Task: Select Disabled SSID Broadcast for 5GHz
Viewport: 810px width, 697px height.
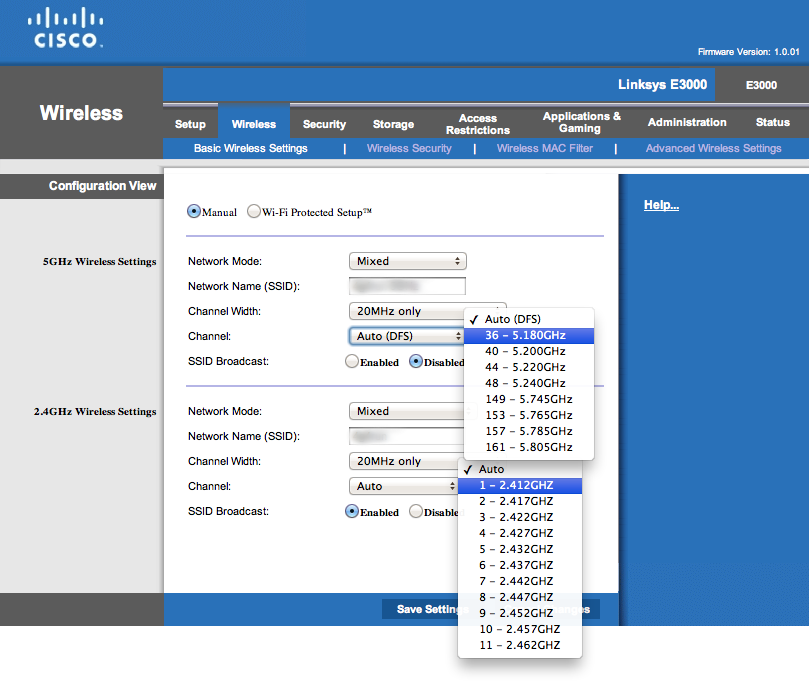Action: point(416,361)
